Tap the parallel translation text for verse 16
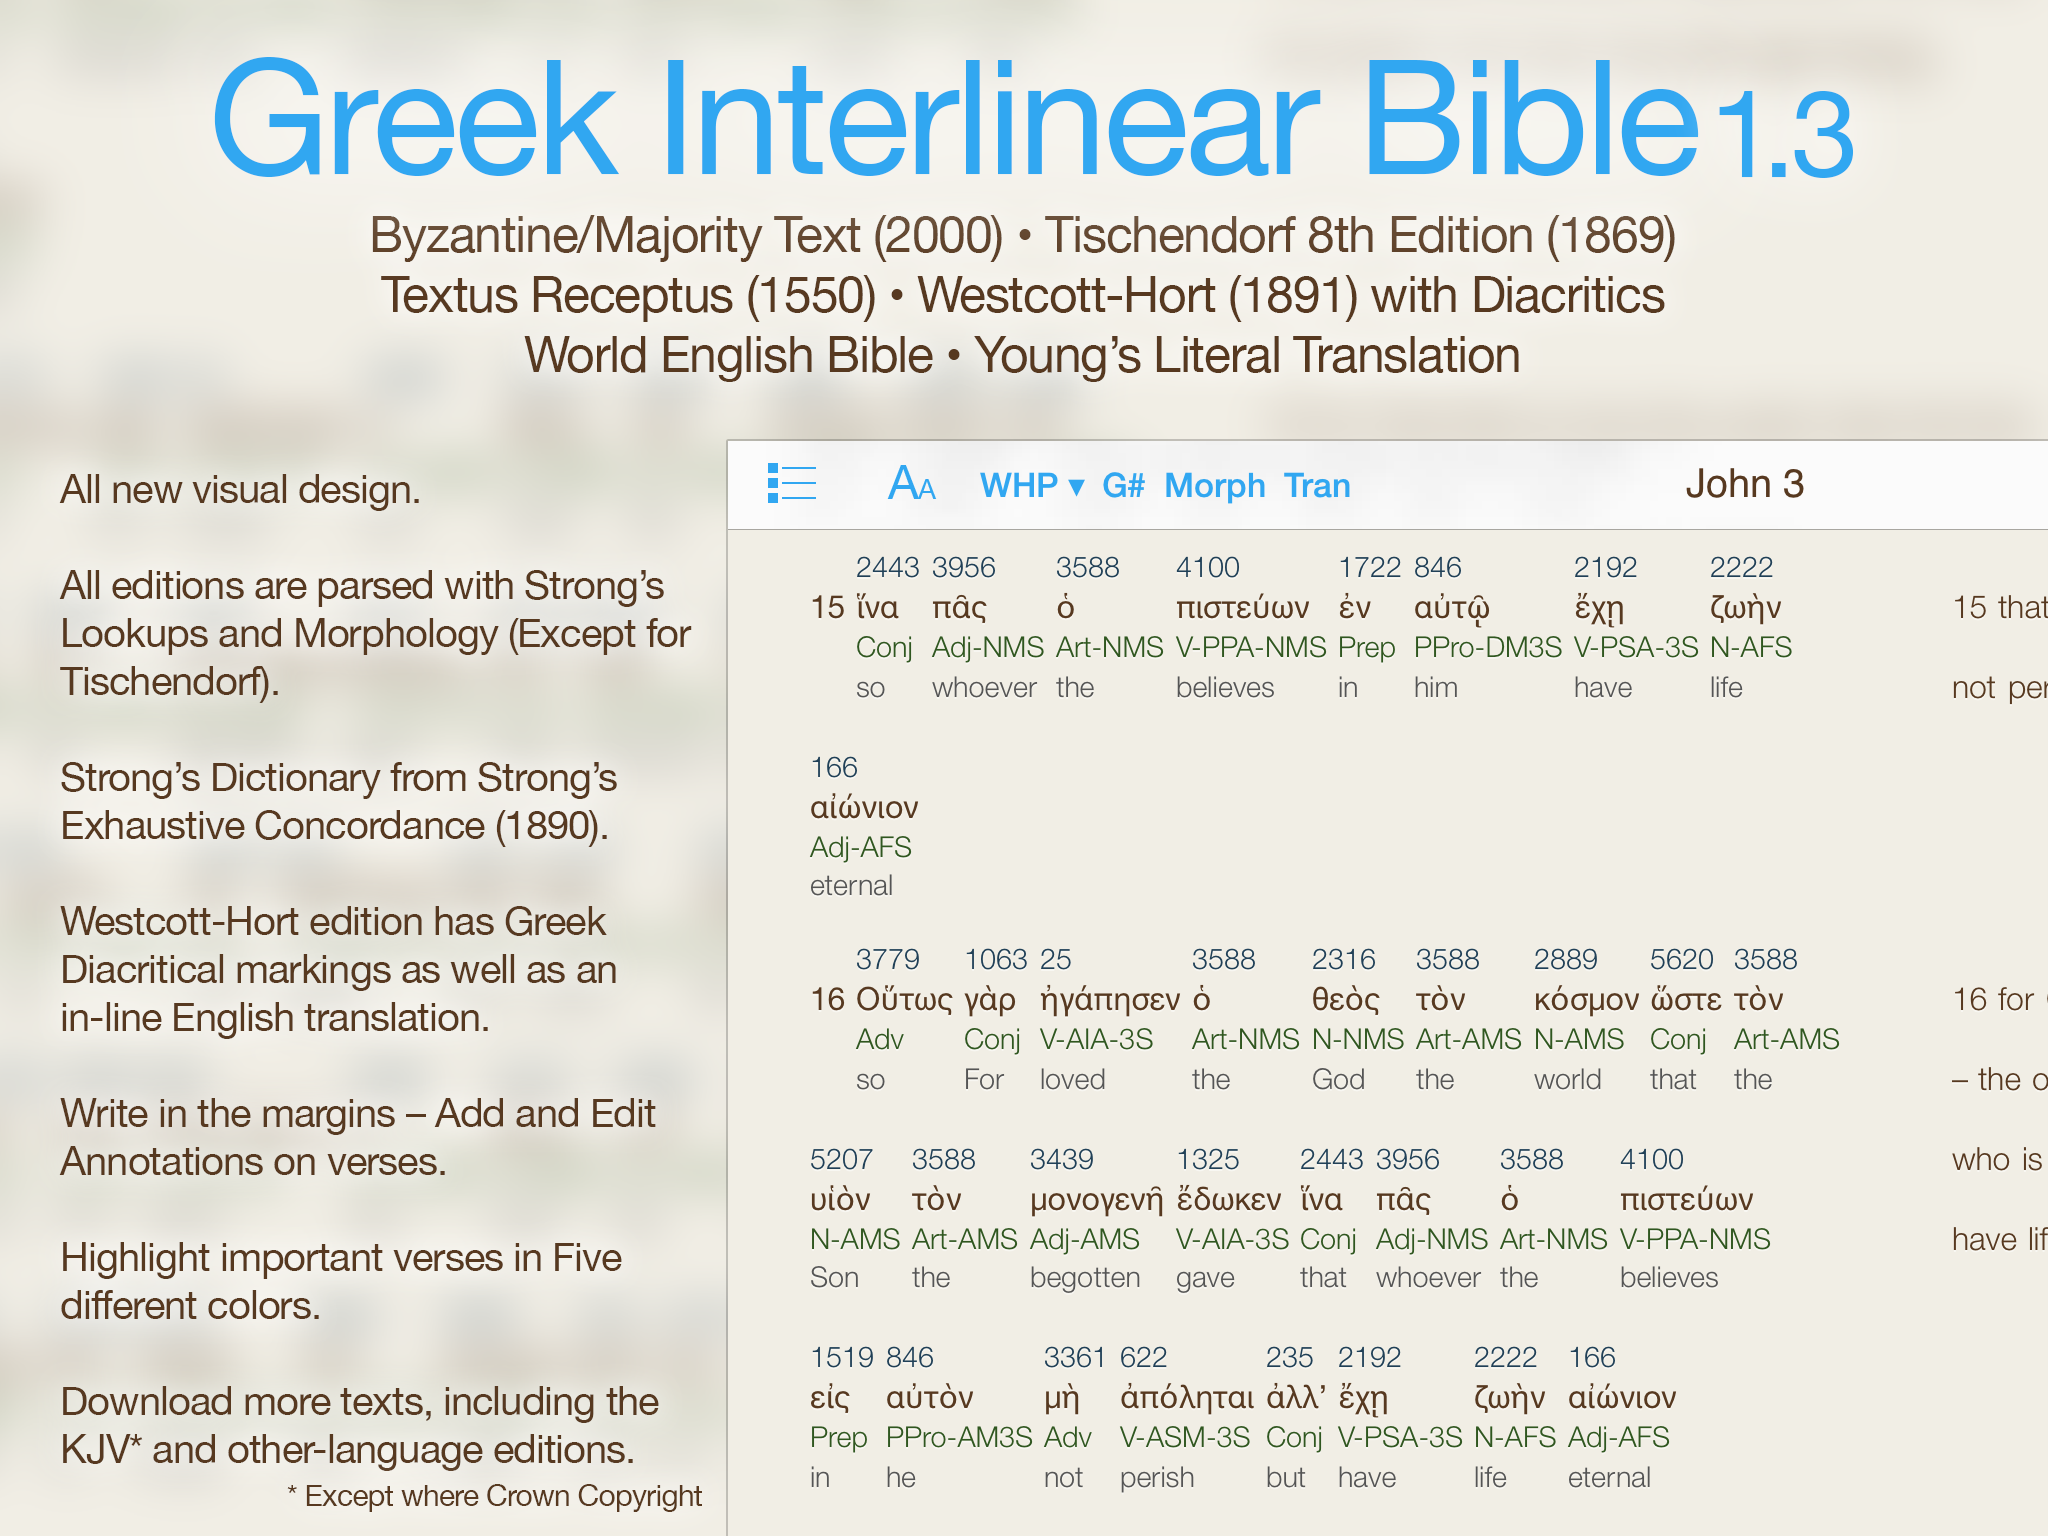2048x1536 pixels. click(x=1998, y=999)
